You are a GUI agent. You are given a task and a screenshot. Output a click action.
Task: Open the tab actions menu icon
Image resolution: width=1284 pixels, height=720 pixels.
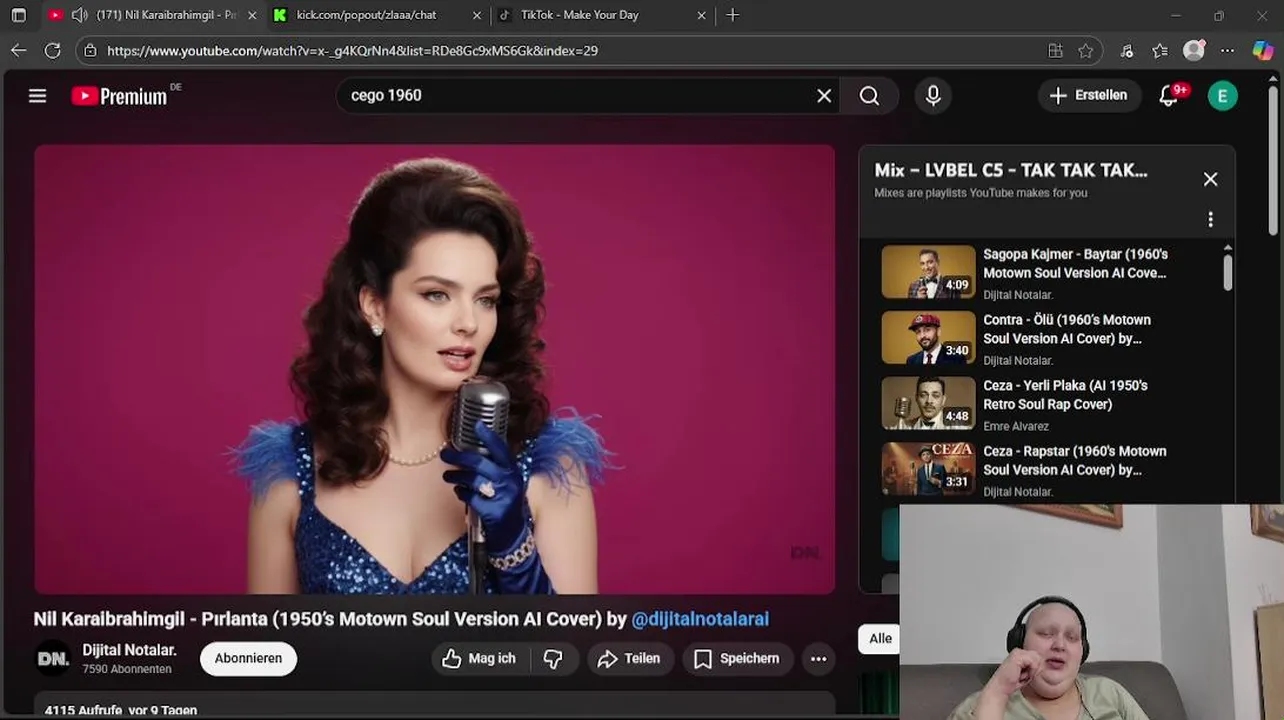pos(18,15)
